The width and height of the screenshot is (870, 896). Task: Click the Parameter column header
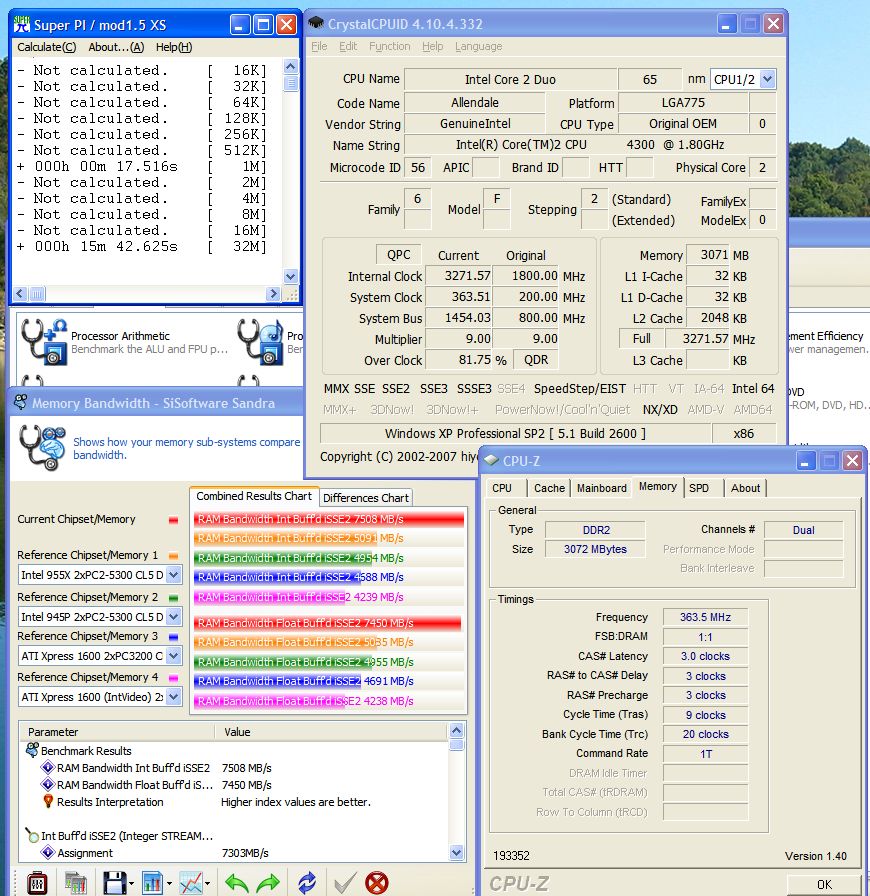click(117, 731)
